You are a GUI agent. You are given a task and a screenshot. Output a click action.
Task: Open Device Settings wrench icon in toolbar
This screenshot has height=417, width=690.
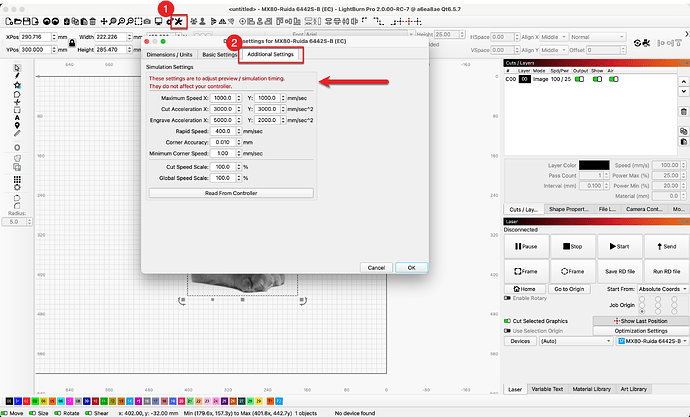(x=179, y=21)
